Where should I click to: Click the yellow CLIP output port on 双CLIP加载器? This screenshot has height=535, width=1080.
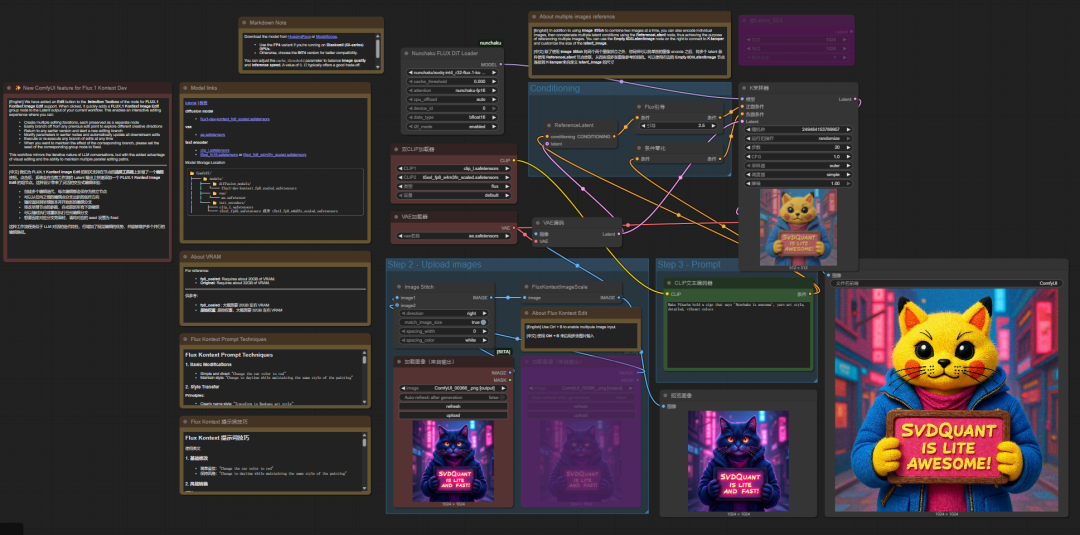pos(514,160)
